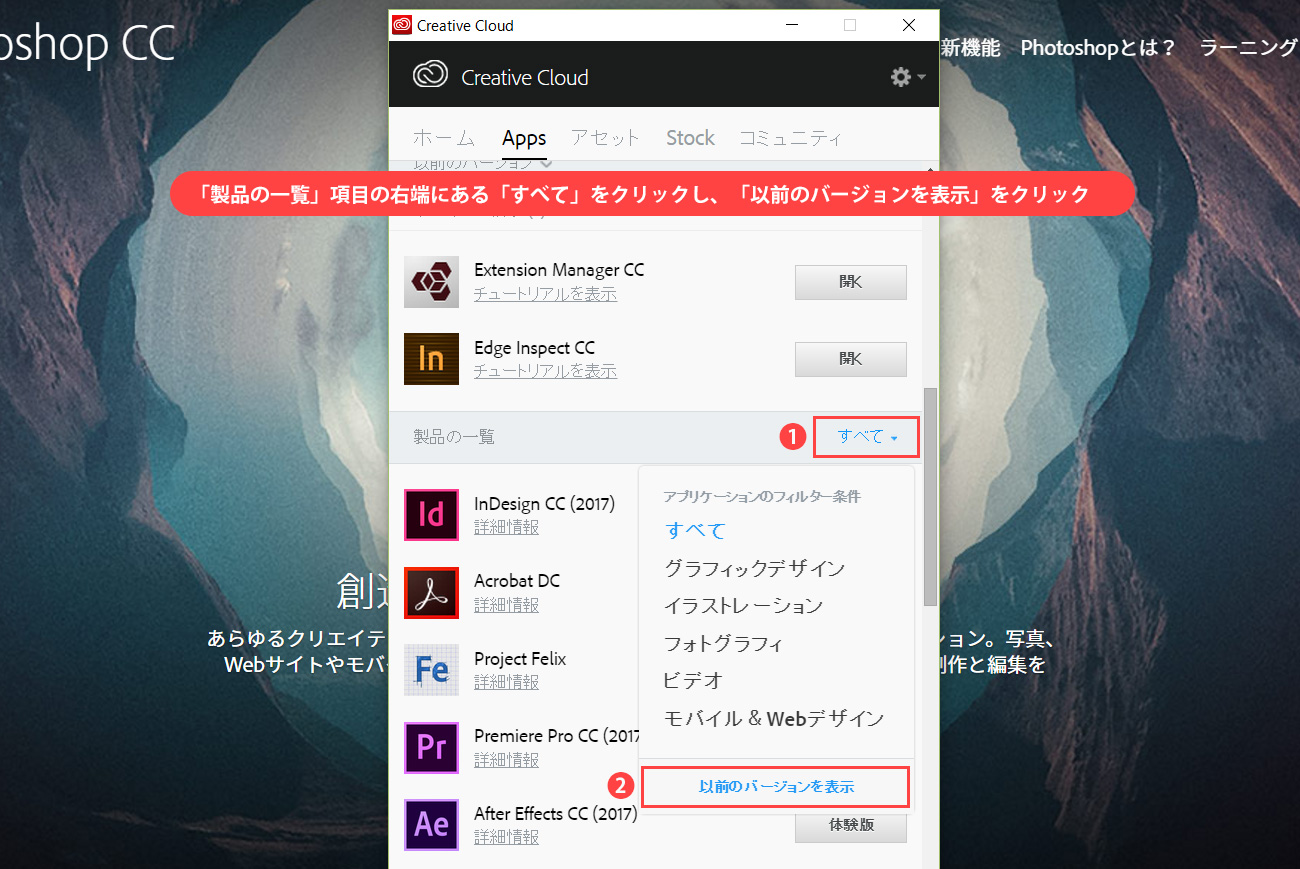
Task: Click After Effects CC (2017) product name
Action: 556,814
